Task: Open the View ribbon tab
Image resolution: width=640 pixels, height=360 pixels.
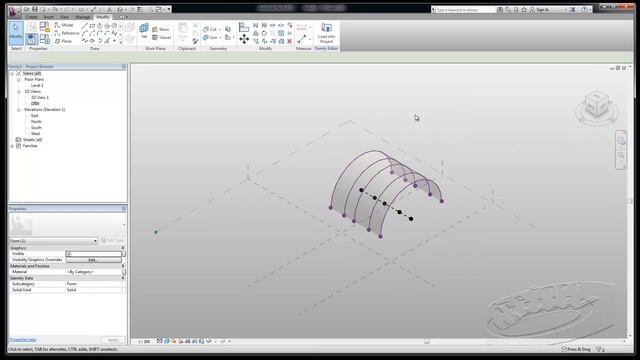Action: 64,17
